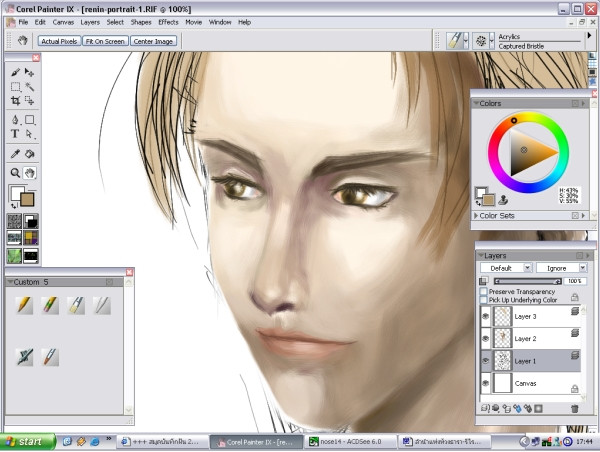
Task: Enable Preserve Transparency checkbox
Action: (x=485, y=292)
